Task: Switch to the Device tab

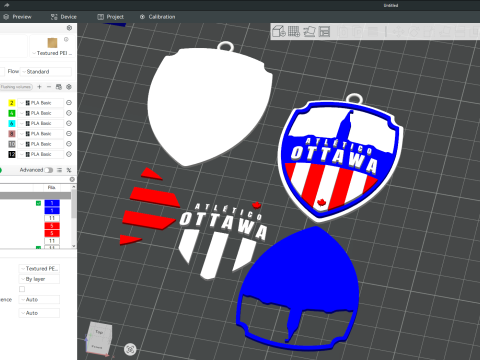Action: (64, 17)
